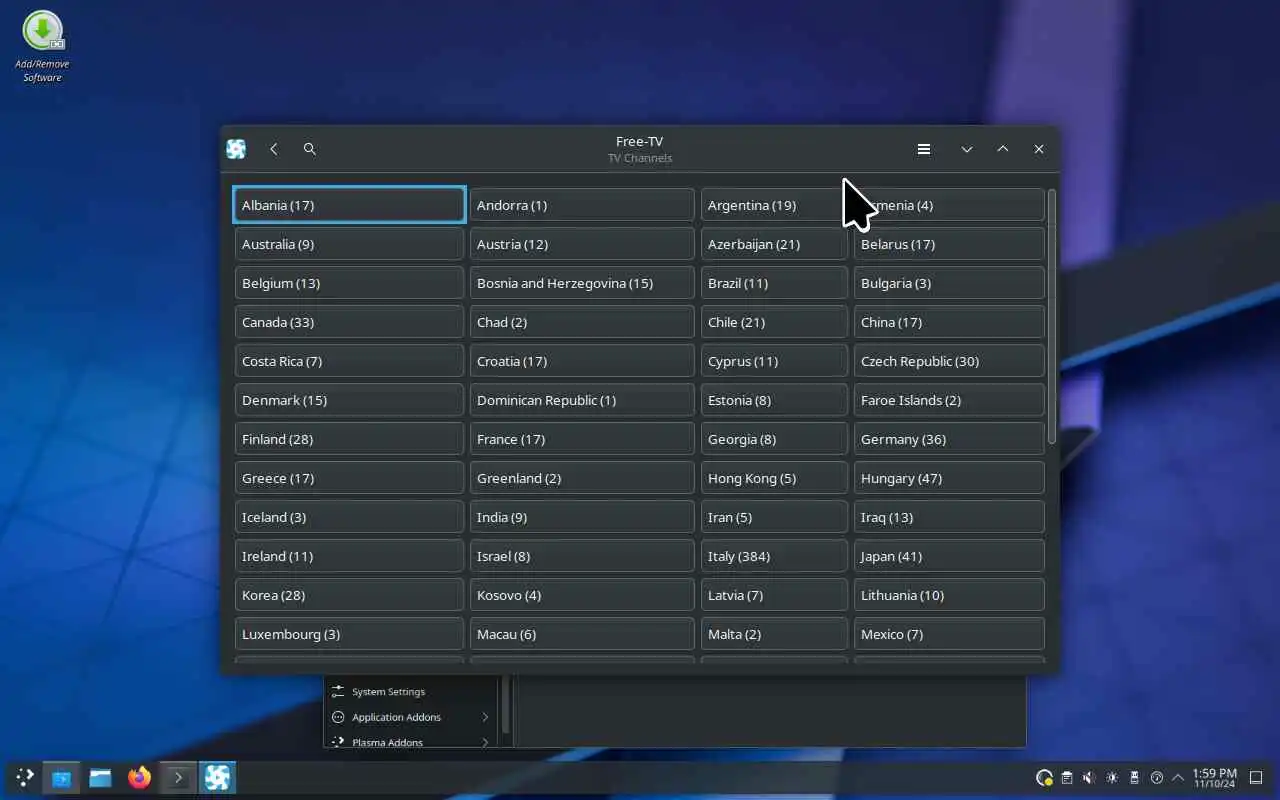Image resolution: width=1280 pixels, height=800 pixels.
Task: Select Belarus (17)
Action: pyautogui.click(x=949, y=244)
